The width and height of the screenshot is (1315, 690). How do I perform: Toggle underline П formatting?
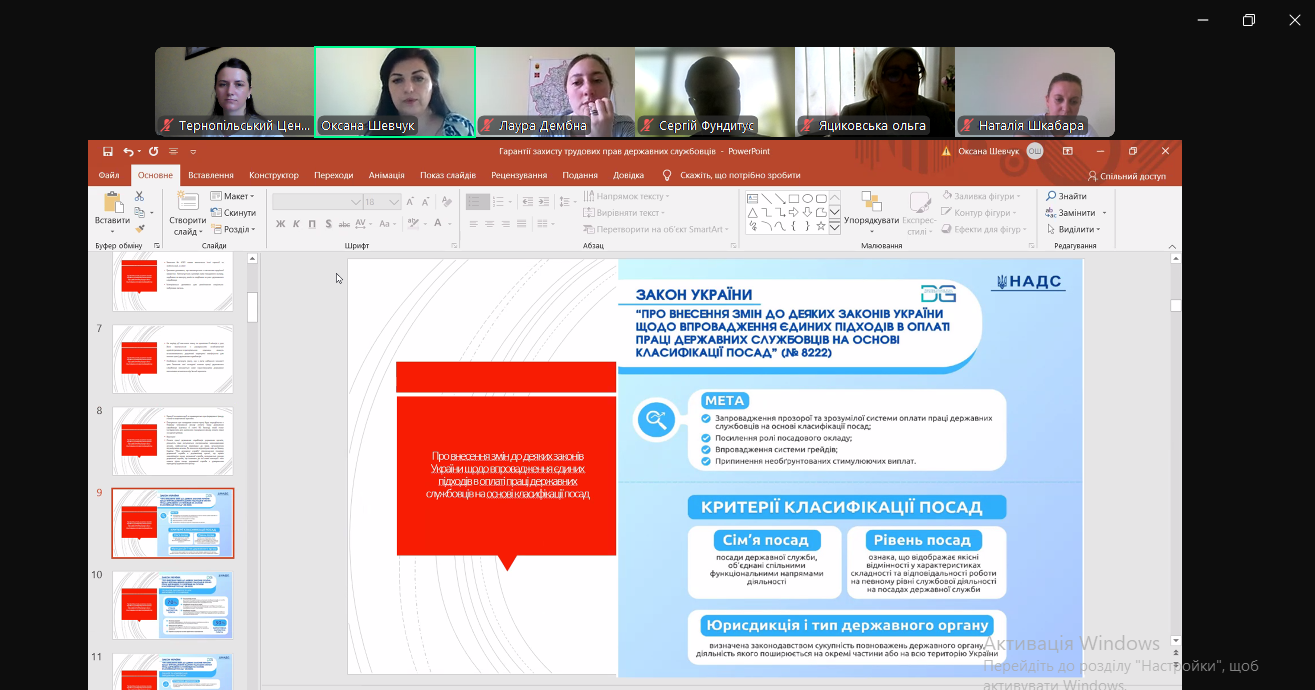[311, 224]
